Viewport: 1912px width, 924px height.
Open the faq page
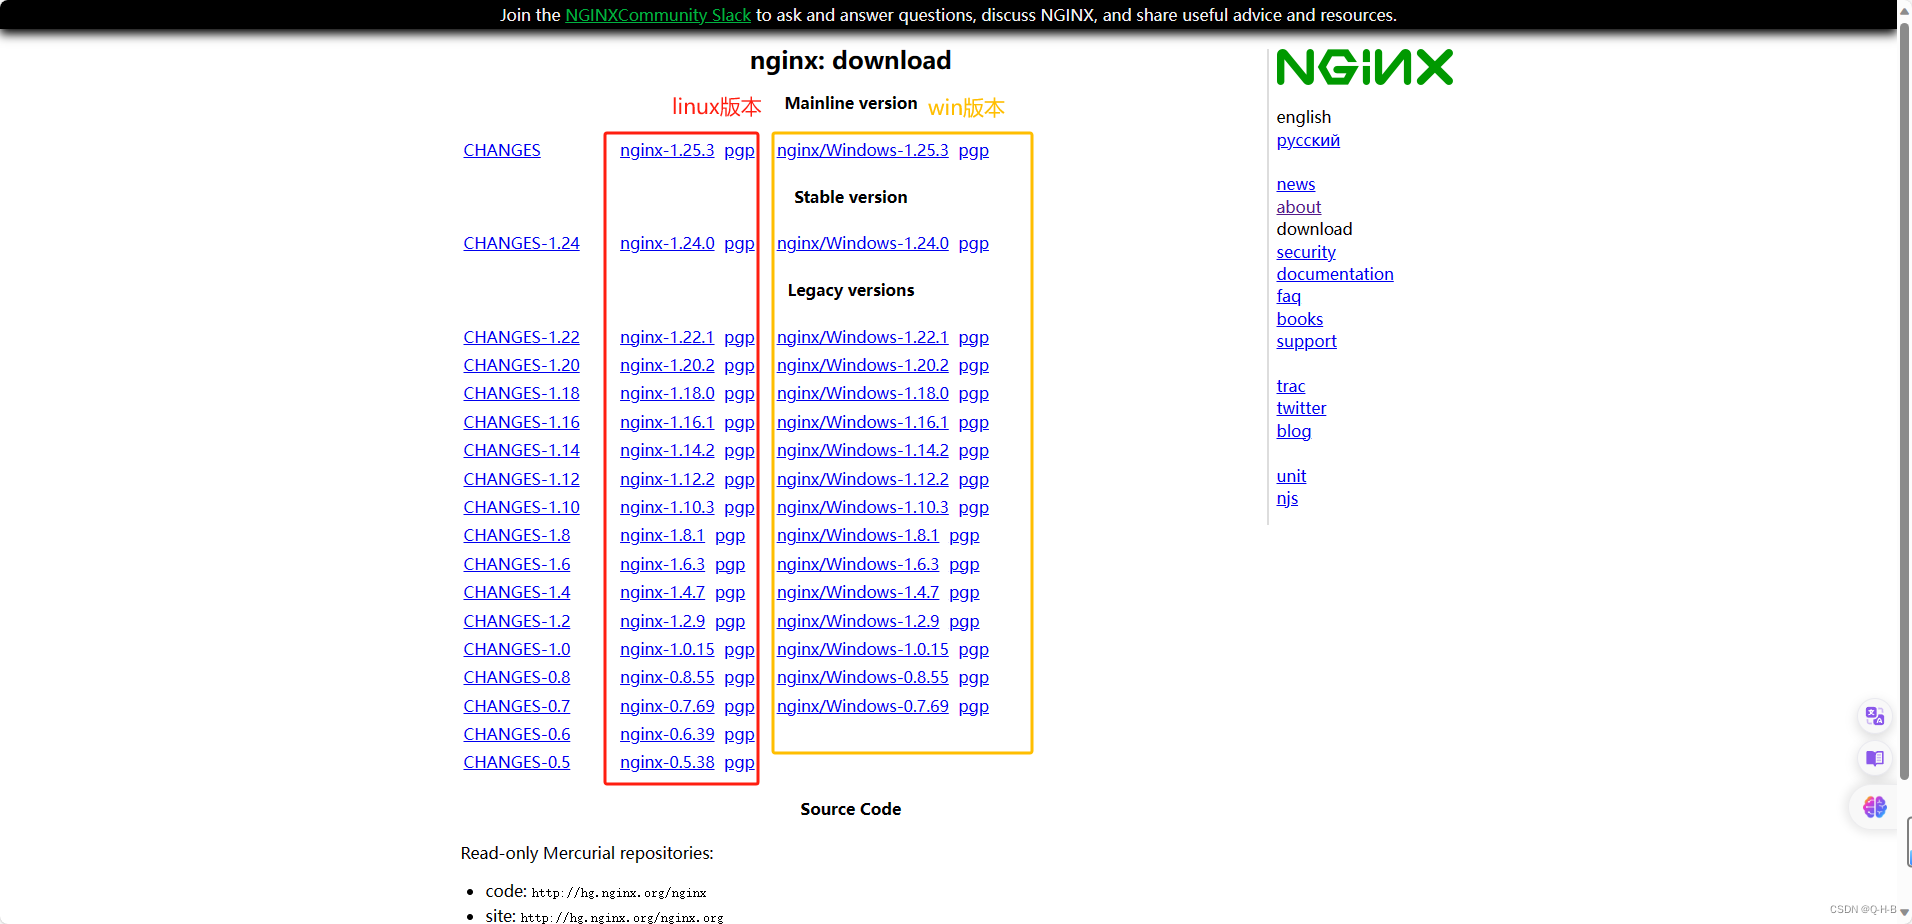click(x=1288, y=296)
